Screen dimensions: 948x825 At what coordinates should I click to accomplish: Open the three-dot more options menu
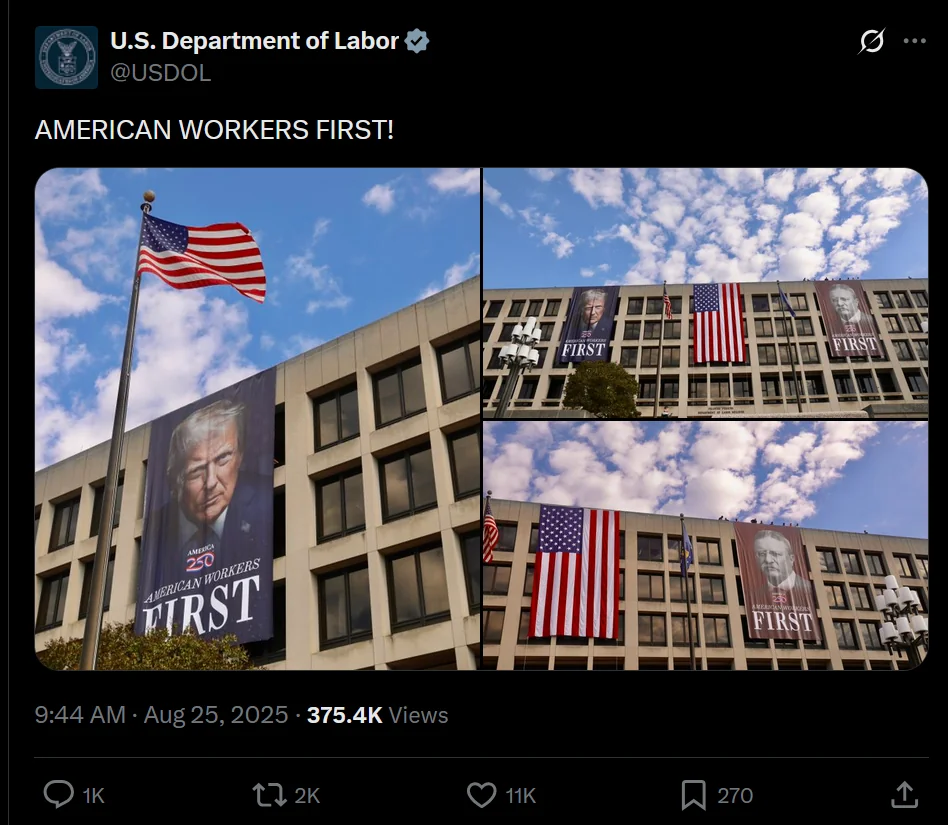(x=915, y=40)
